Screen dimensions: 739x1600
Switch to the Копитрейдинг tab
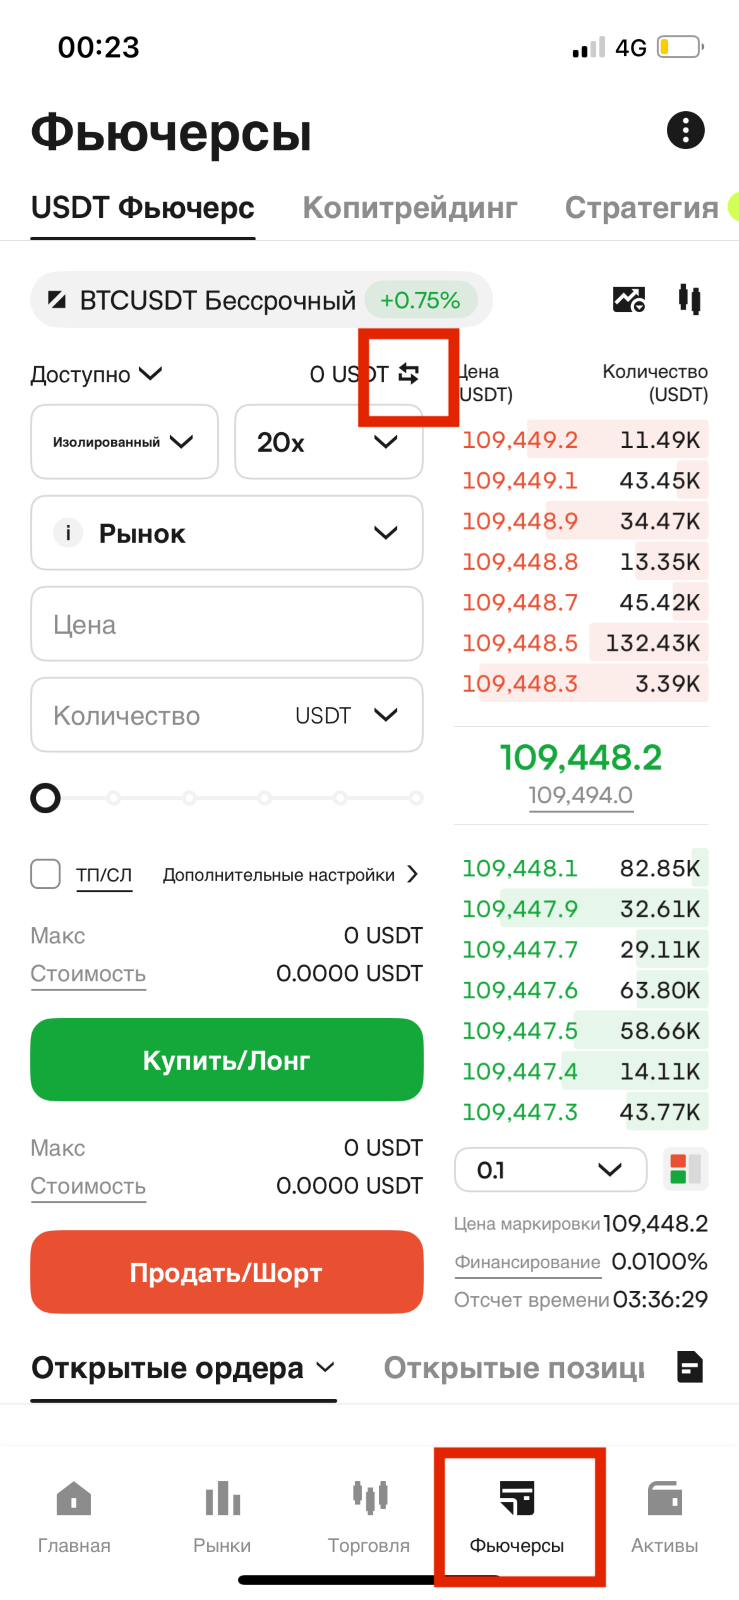(410, 207)
